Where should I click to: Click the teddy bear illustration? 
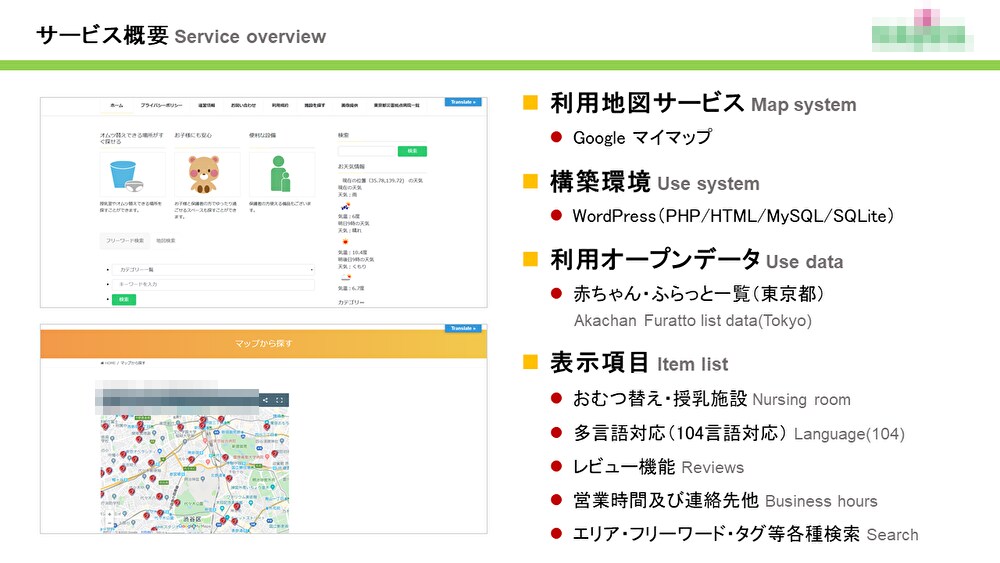pos(203,174)
